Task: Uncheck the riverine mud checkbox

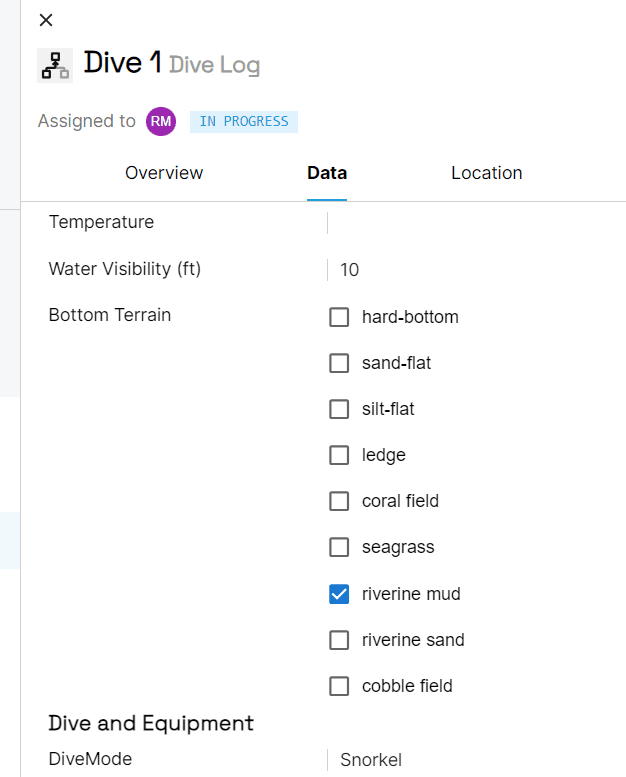Action: [x=339, y=594]
